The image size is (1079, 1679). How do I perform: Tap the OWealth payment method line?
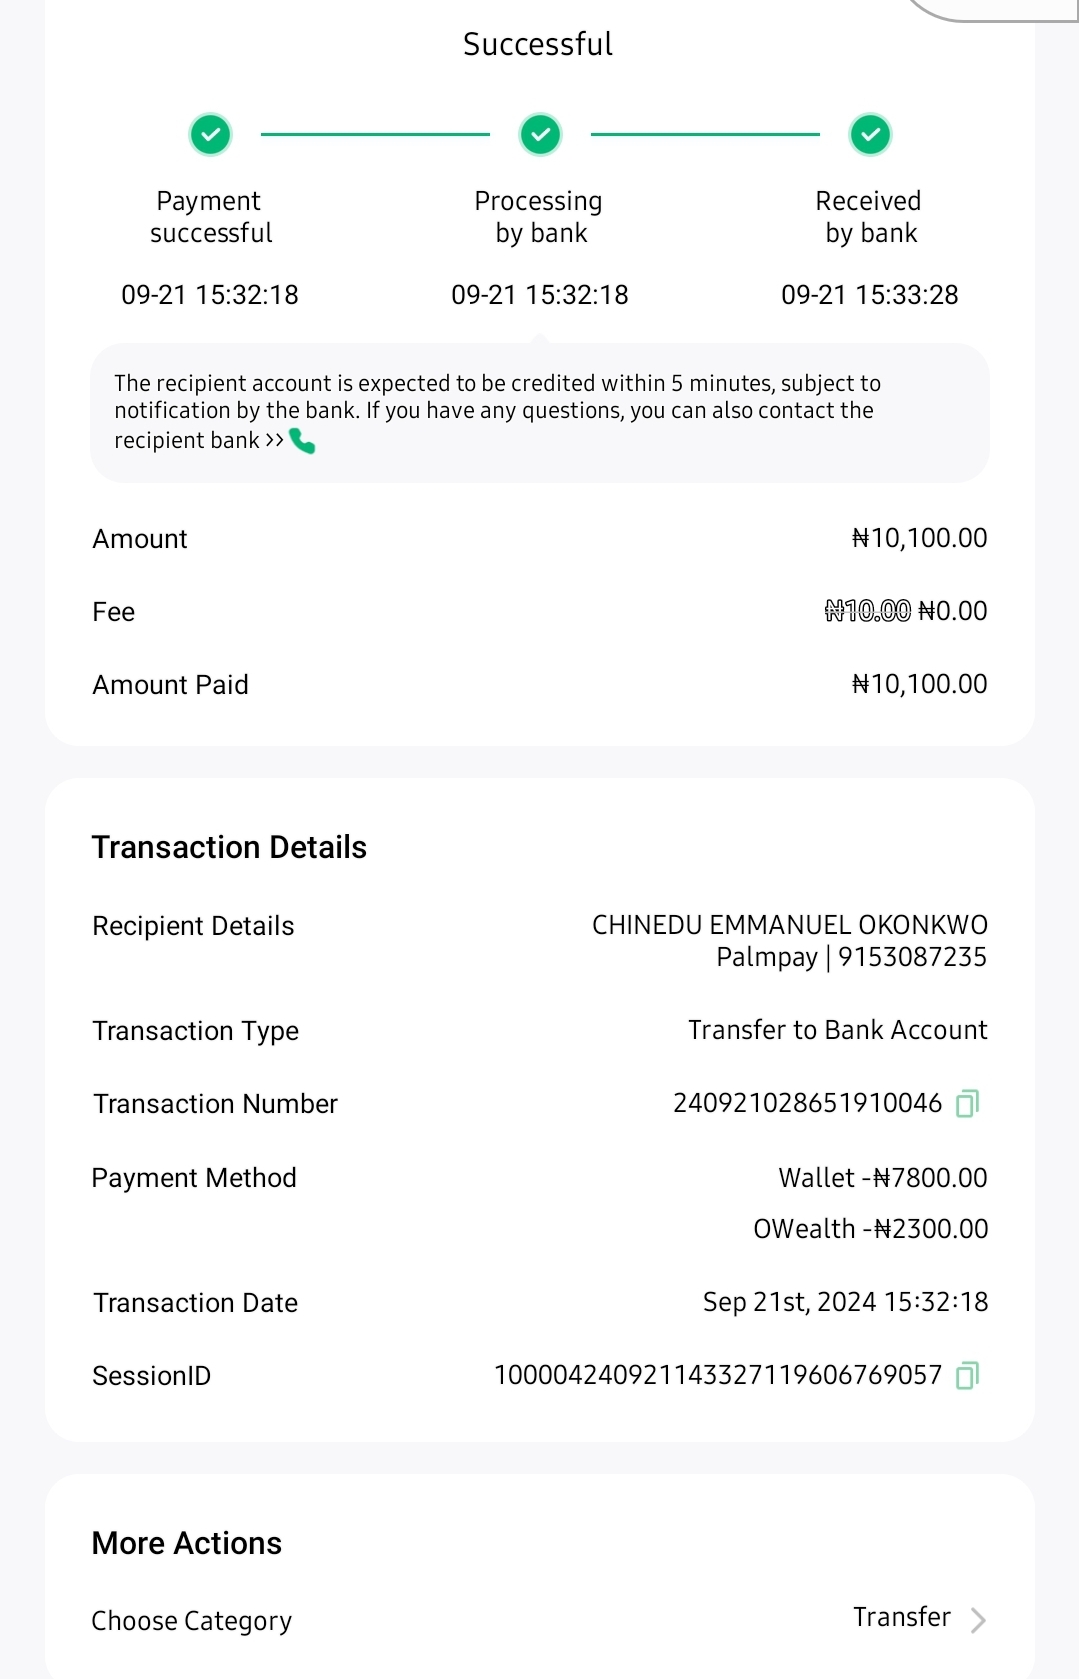pyautogui.click(x=870, y=1229)
